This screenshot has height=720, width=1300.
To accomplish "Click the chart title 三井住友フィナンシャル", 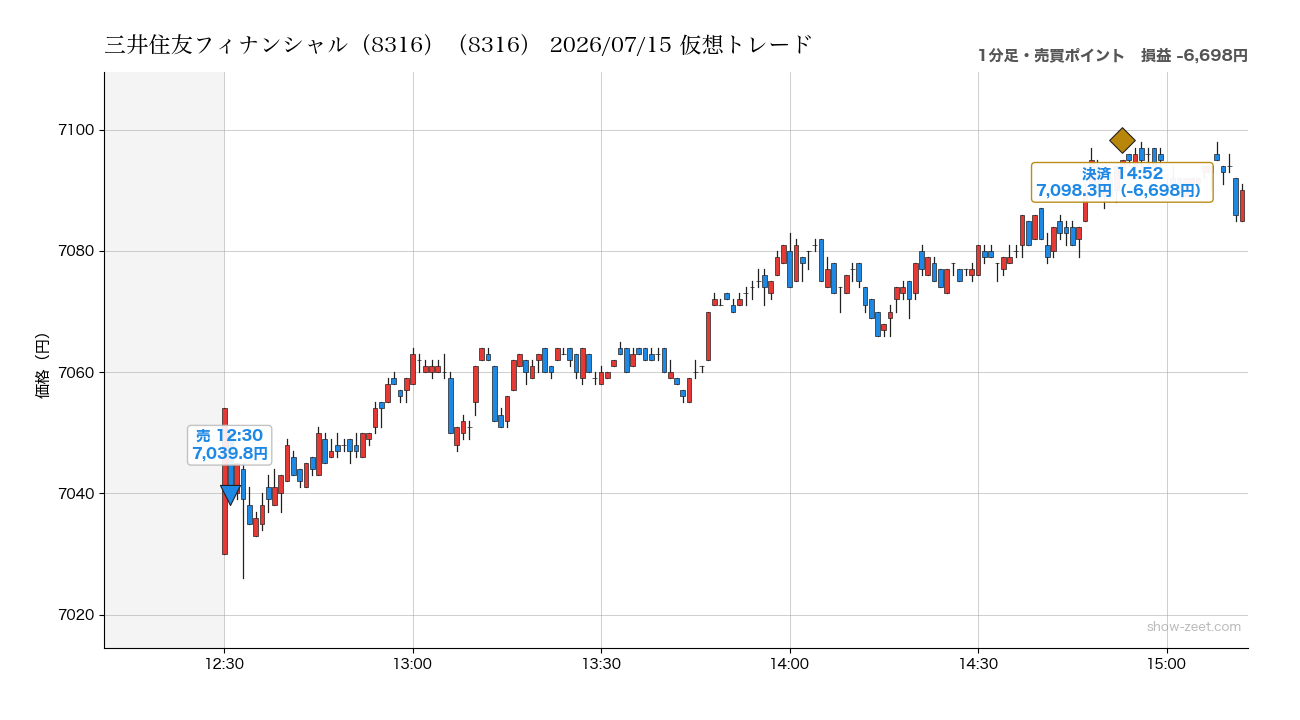I will click(458, 45).
